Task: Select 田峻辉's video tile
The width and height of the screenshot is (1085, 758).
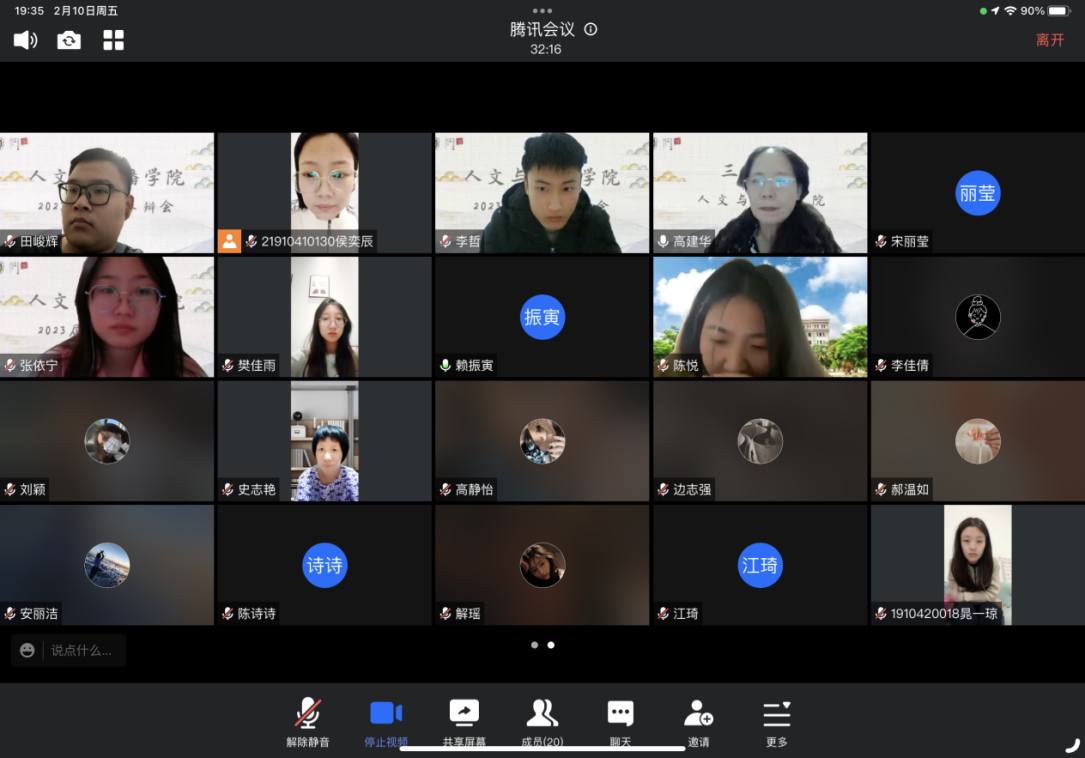Action: (107, 192)
